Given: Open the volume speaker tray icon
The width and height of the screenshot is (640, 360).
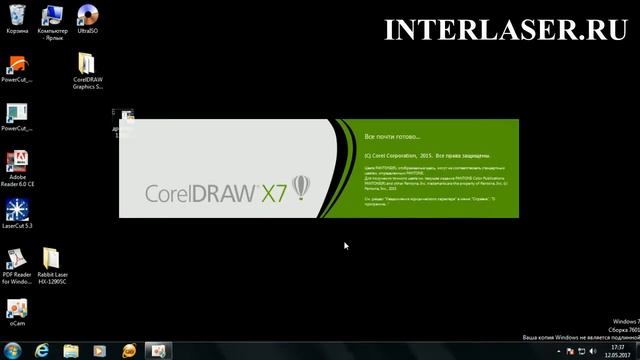Looking at the screenshot, I should pyautogui.click(x=593, y=351).
